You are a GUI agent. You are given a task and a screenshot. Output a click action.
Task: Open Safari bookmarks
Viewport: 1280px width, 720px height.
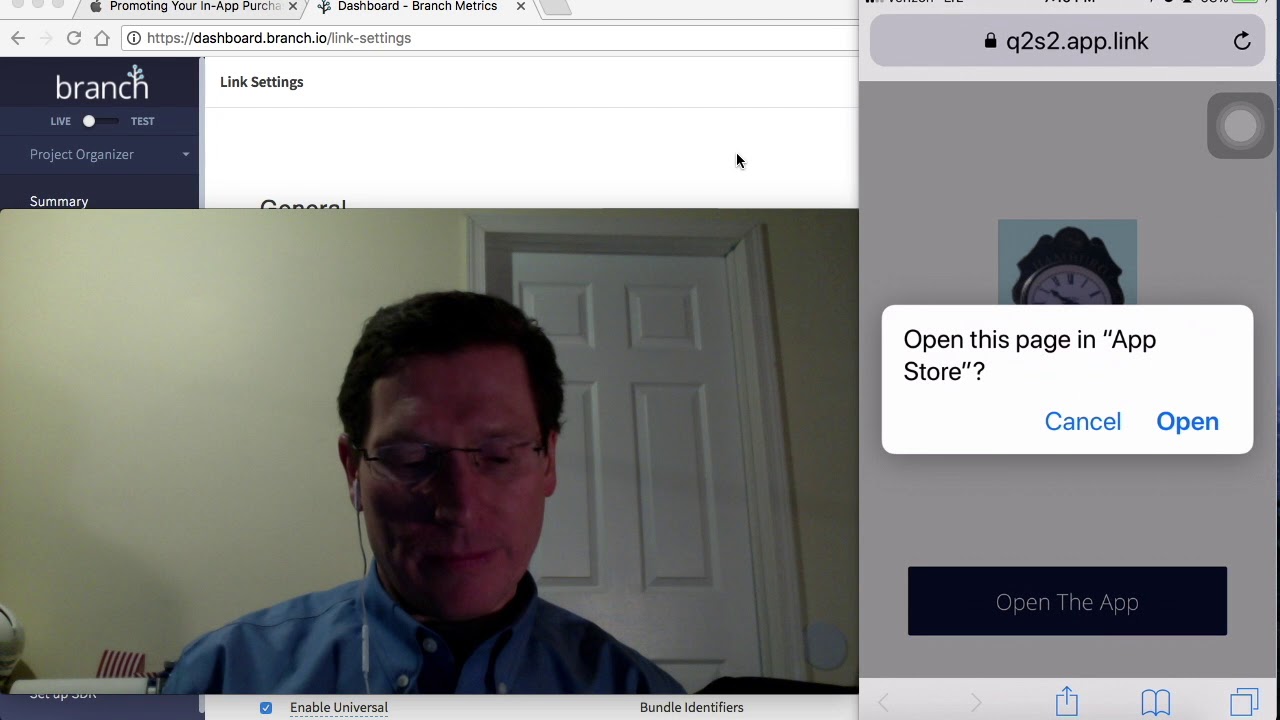point(1156,702)
